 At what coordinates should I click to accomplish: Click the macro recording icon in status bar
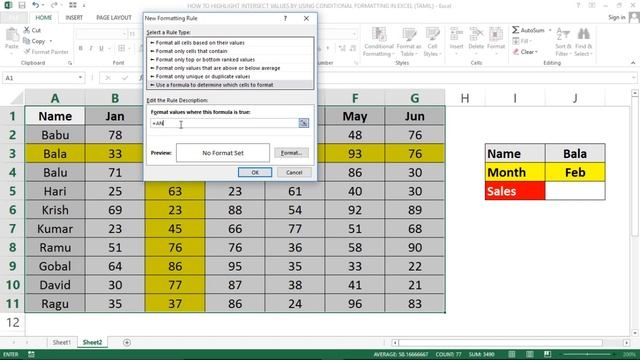point(31,354)
